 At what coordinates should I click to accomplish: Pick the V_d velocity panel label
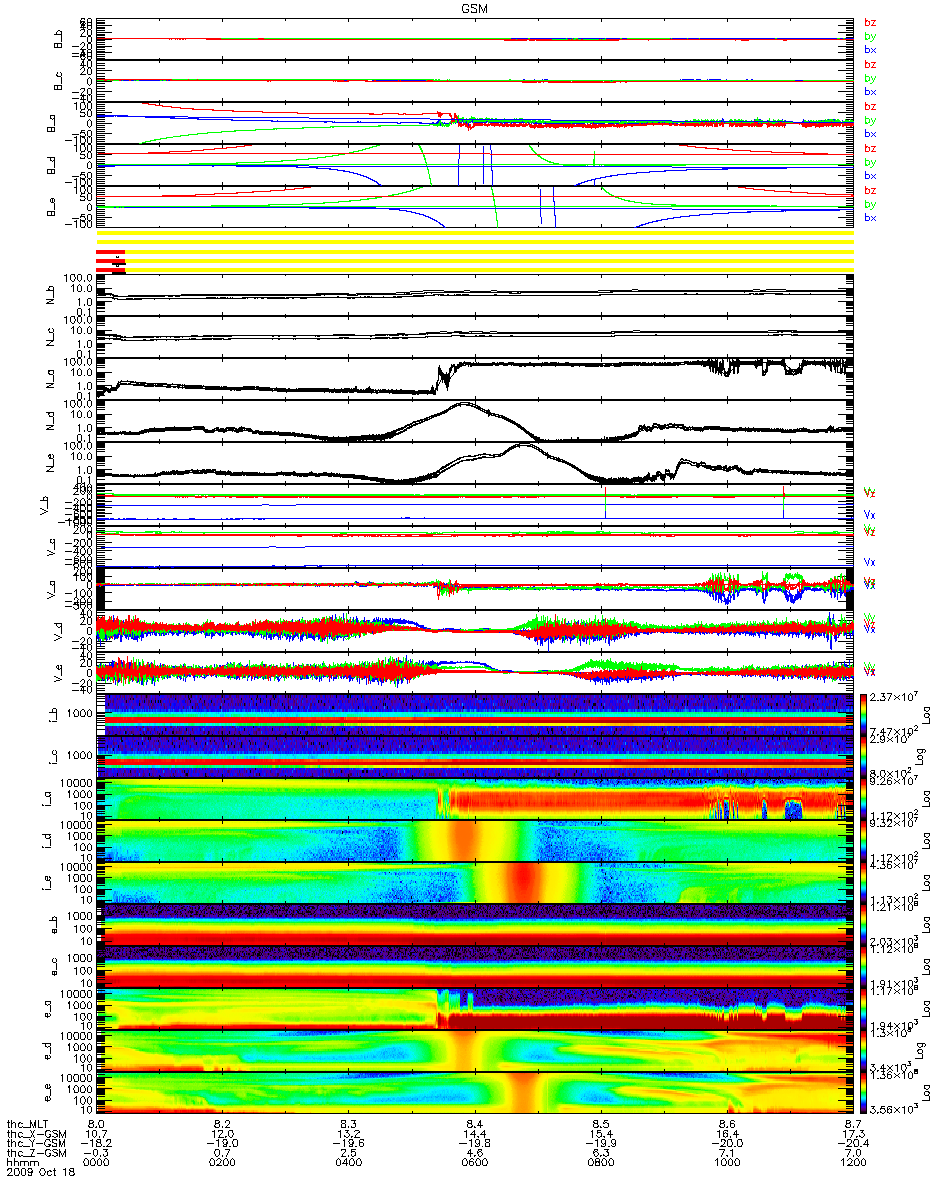[x=59, y=632]
